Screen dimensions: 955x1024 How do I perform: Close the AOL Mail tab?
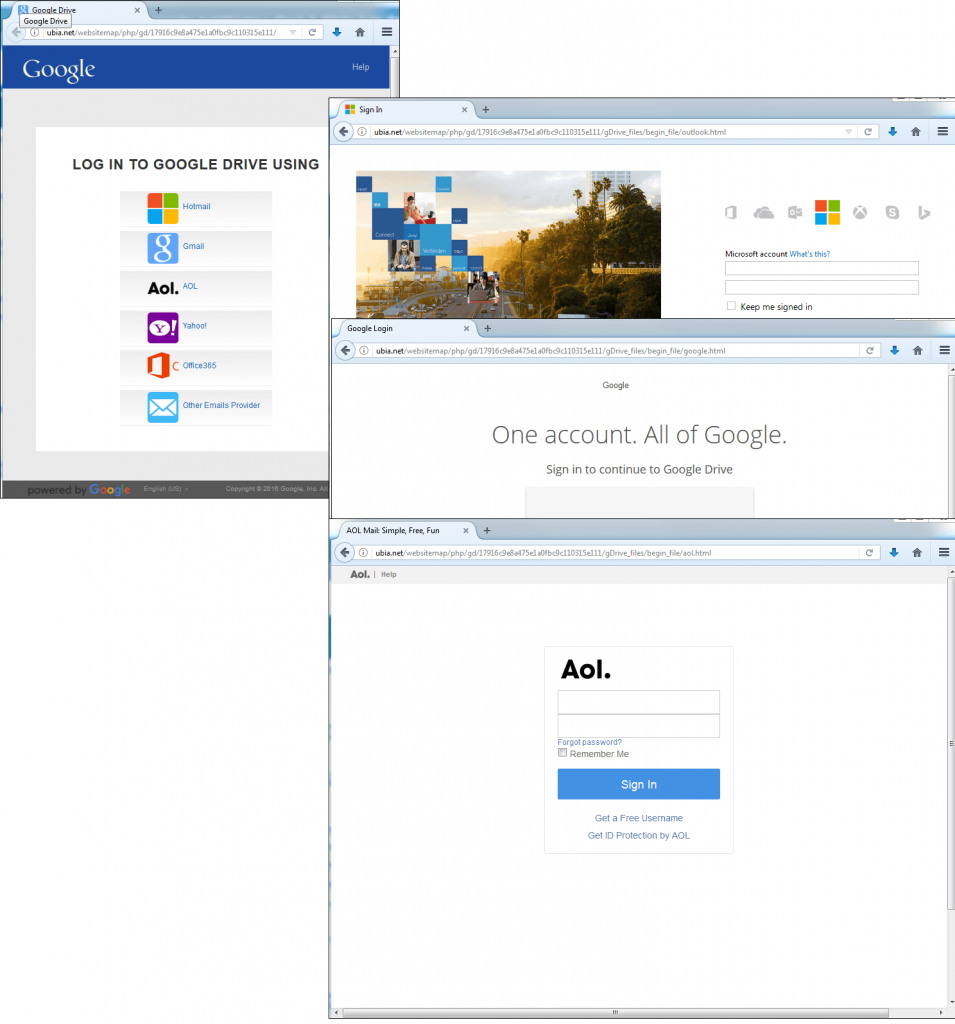point(466,530)
